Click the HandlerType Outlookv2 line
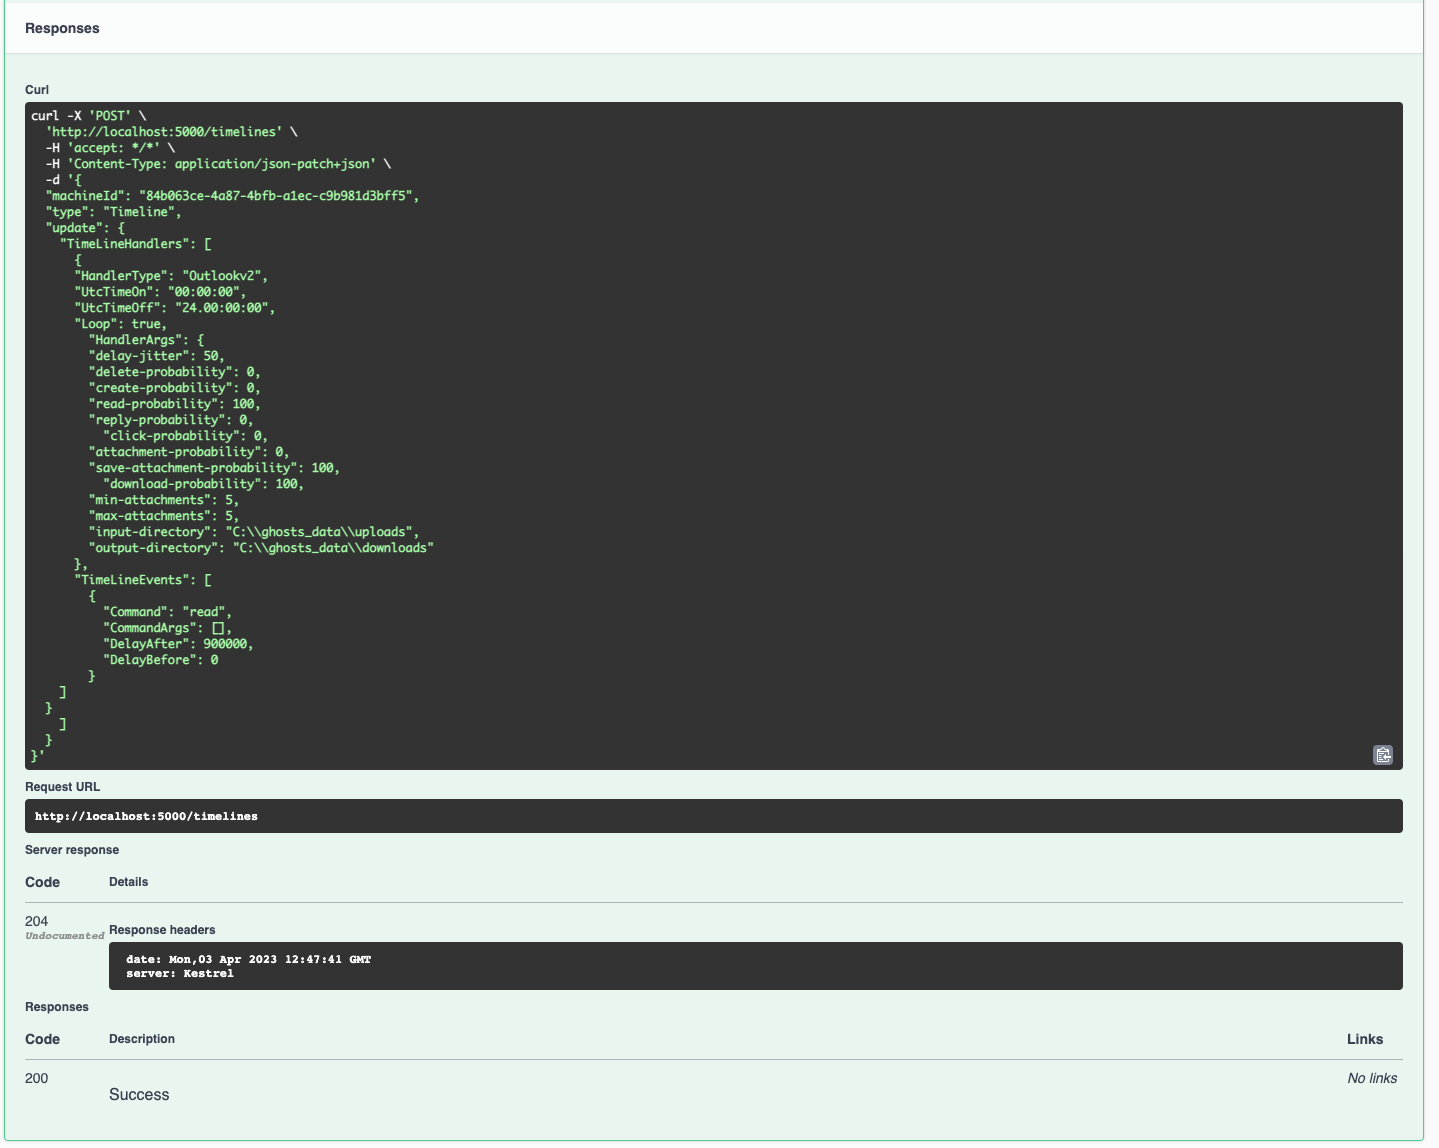This screenshot has width=1439, height=1148. pos(170,275)
